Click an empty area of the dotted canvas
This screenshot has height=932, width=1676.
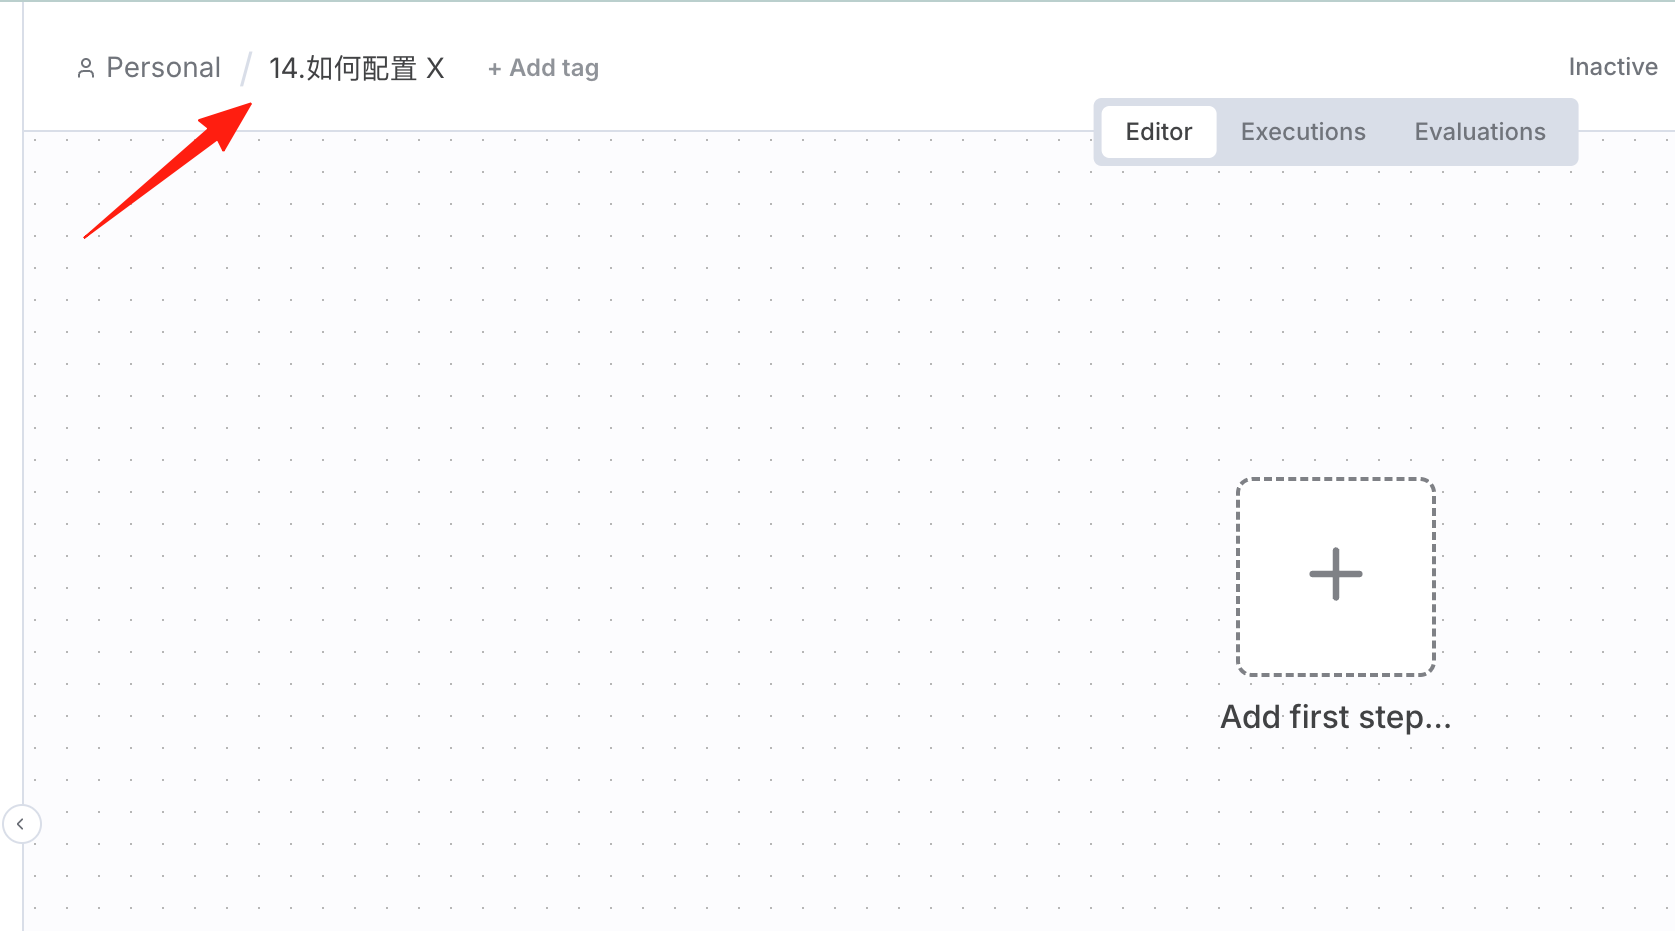tap(600, 500)
